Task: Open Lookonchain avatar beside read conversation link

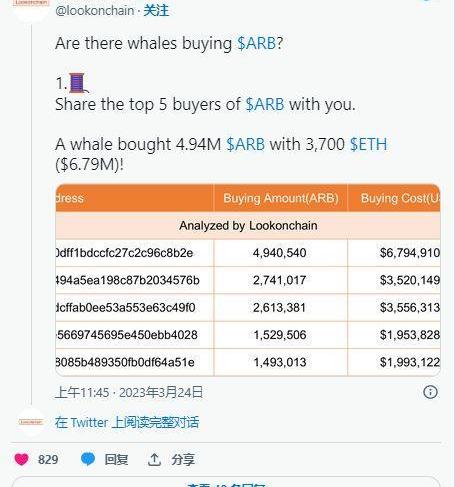Action: click(31, 422)
